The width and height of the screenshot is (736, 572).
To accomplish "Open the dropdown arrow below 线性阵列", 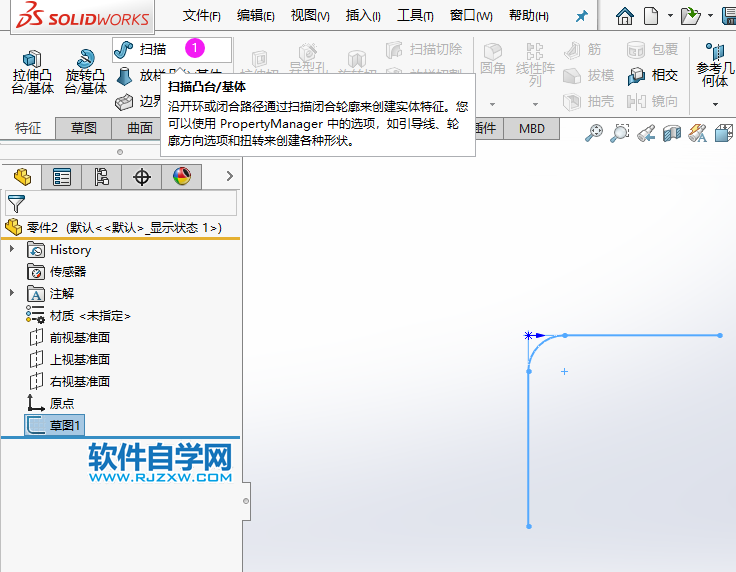I will click(535, 104).
